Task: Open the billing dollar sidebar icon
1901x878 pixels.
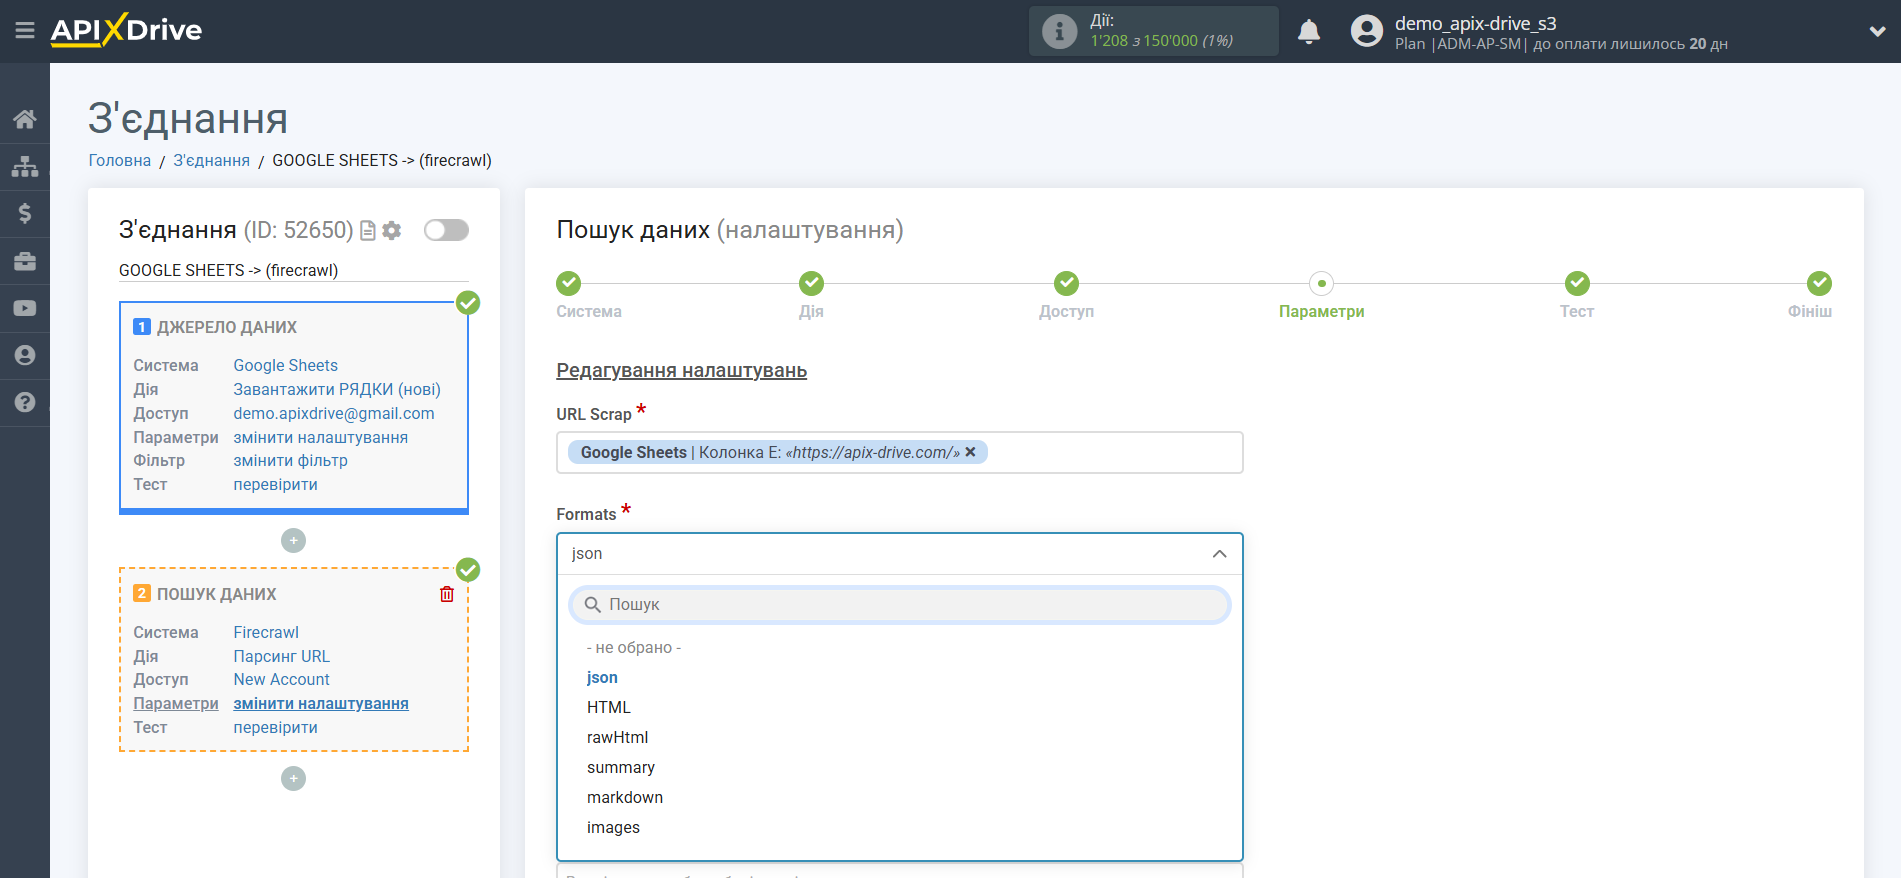Action: pos(25,213)
